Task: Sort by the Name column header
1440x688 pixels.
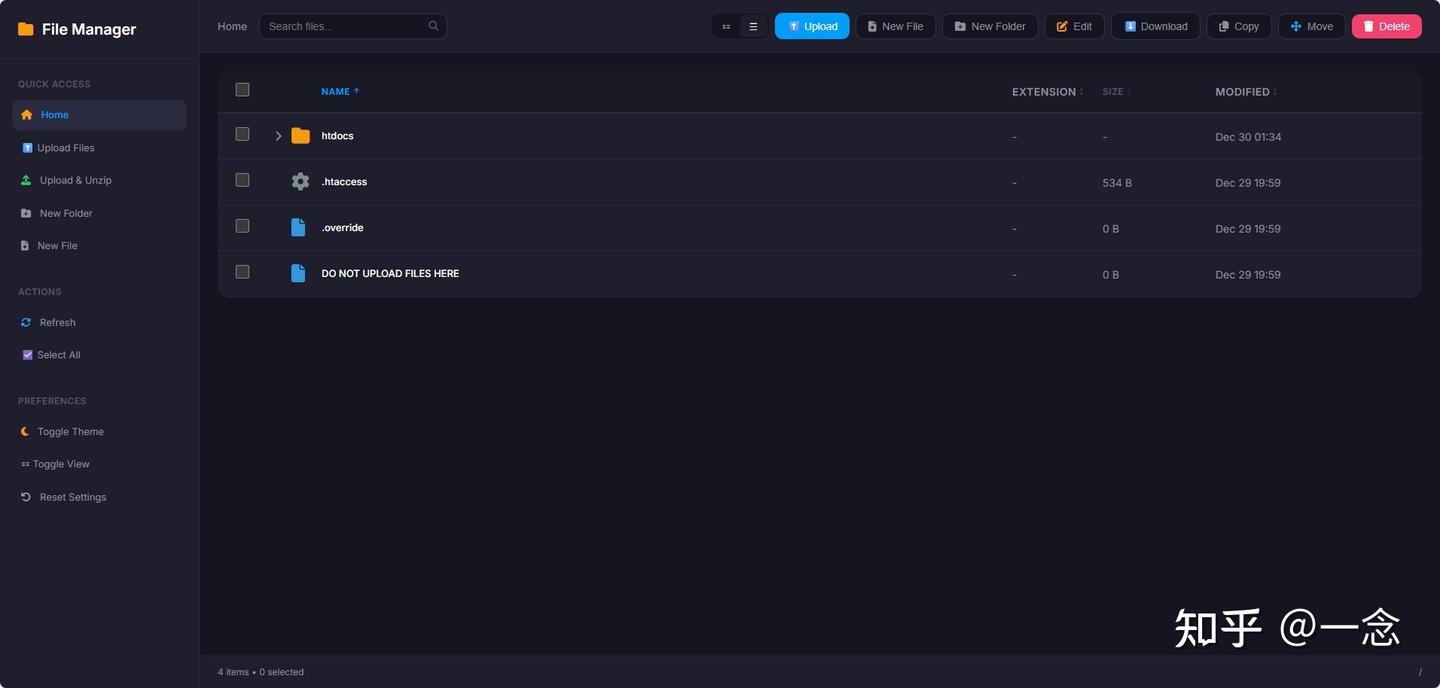Action: [335, 92]
